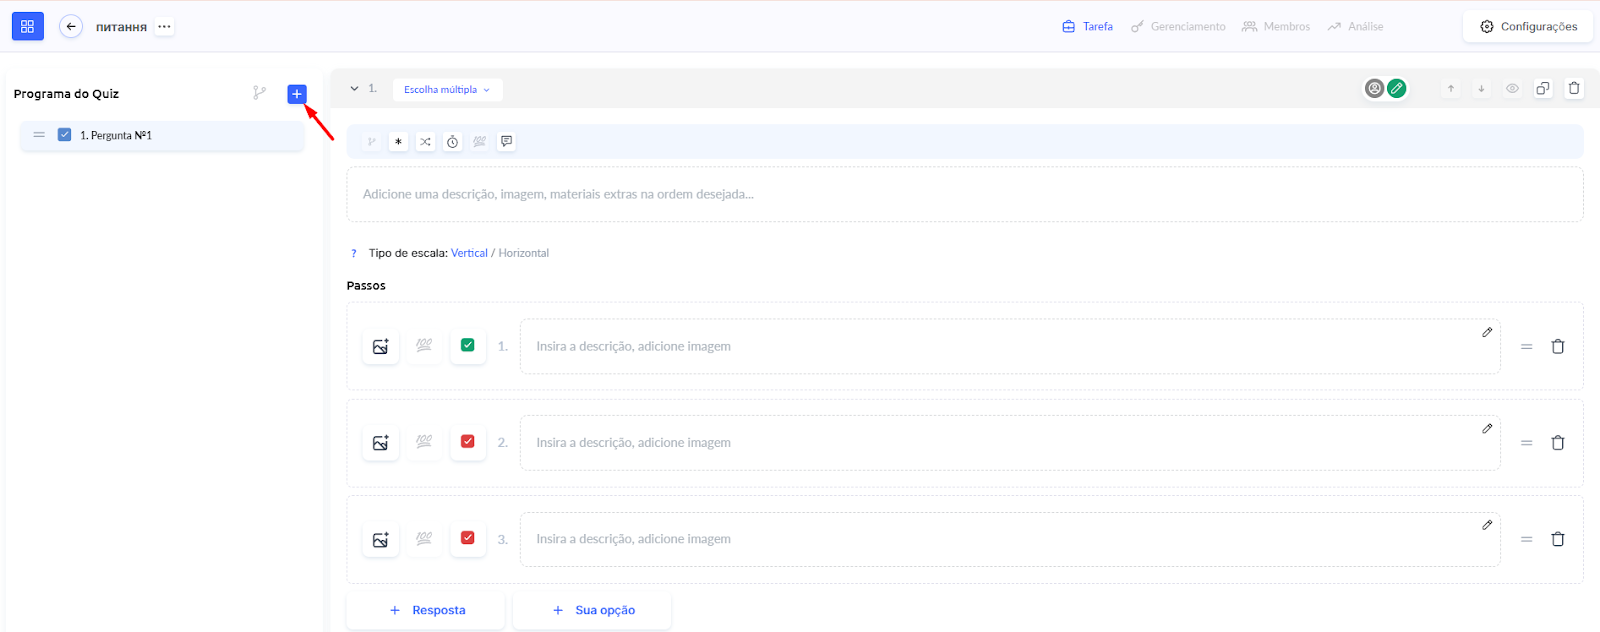Click the asterisk required-question icon

(x=398, y=142)
